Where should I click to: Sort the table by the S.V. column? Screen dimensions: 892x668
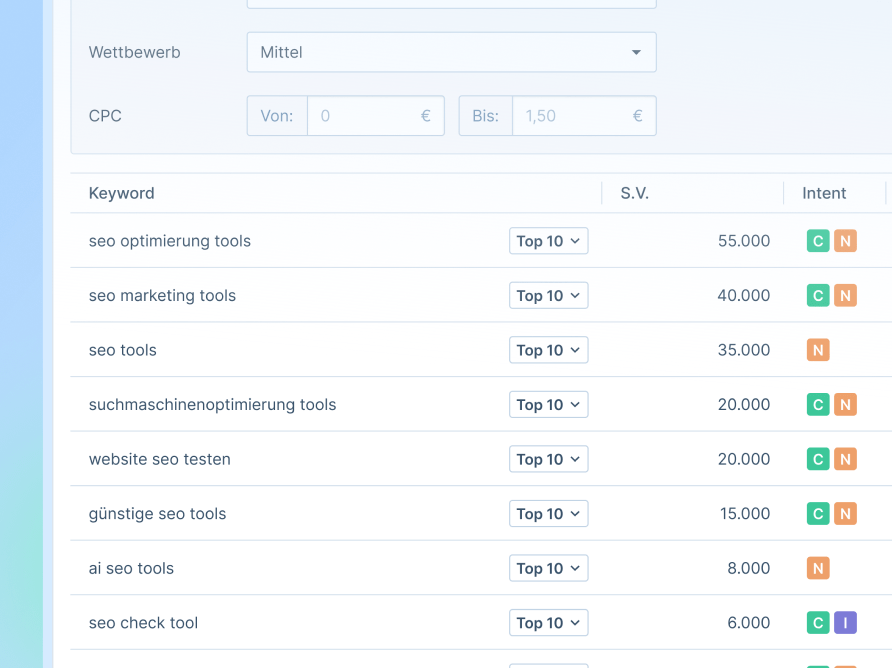[x=634, y=193]
